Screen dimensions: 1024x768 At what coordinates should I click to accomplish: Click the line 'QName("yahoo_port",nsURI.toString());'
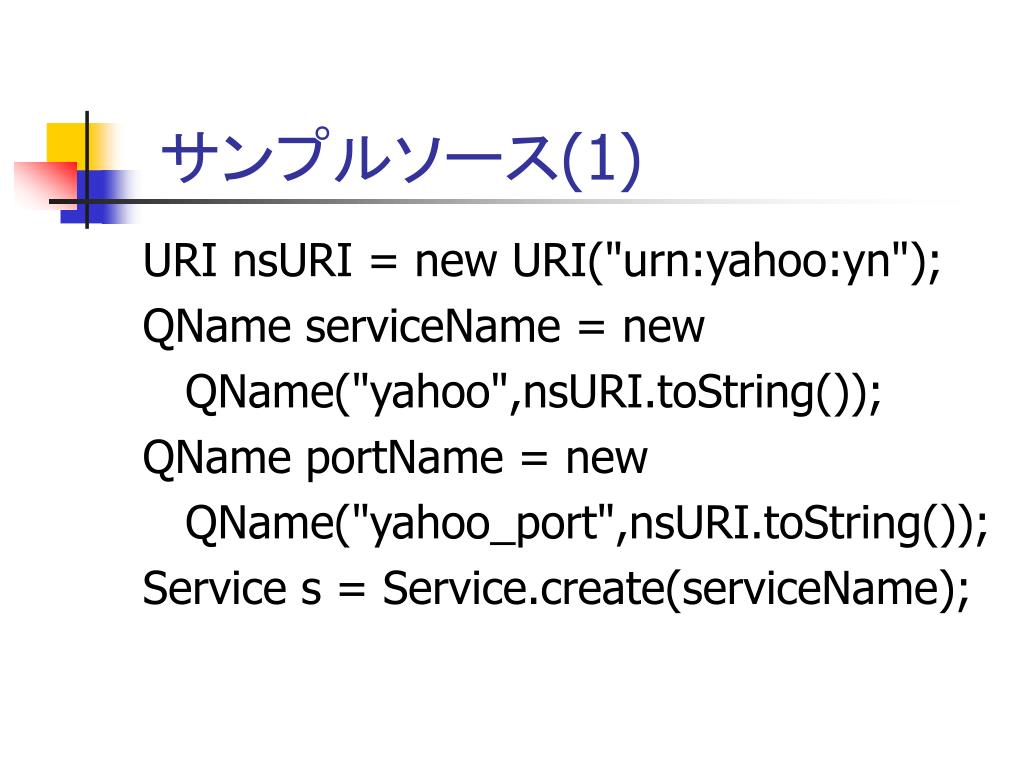587,524
